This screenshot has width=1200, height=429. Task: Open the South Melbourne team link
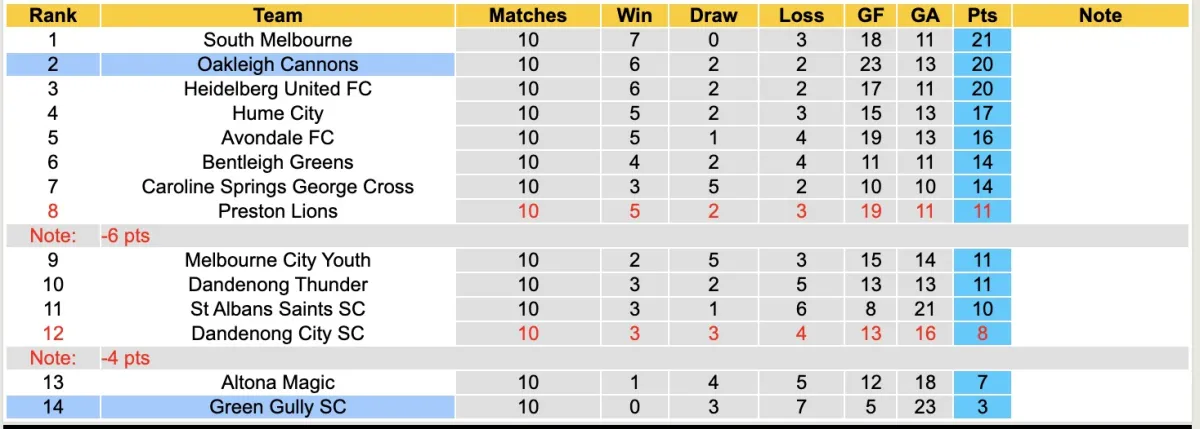tap(277, 40)
